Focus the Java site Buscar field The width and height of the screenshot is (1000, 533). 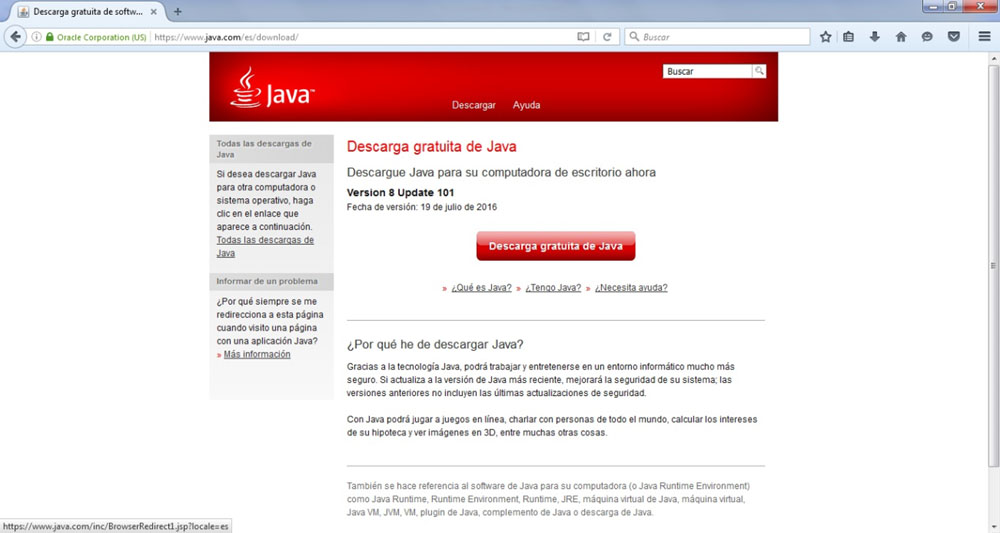point(707,71)
